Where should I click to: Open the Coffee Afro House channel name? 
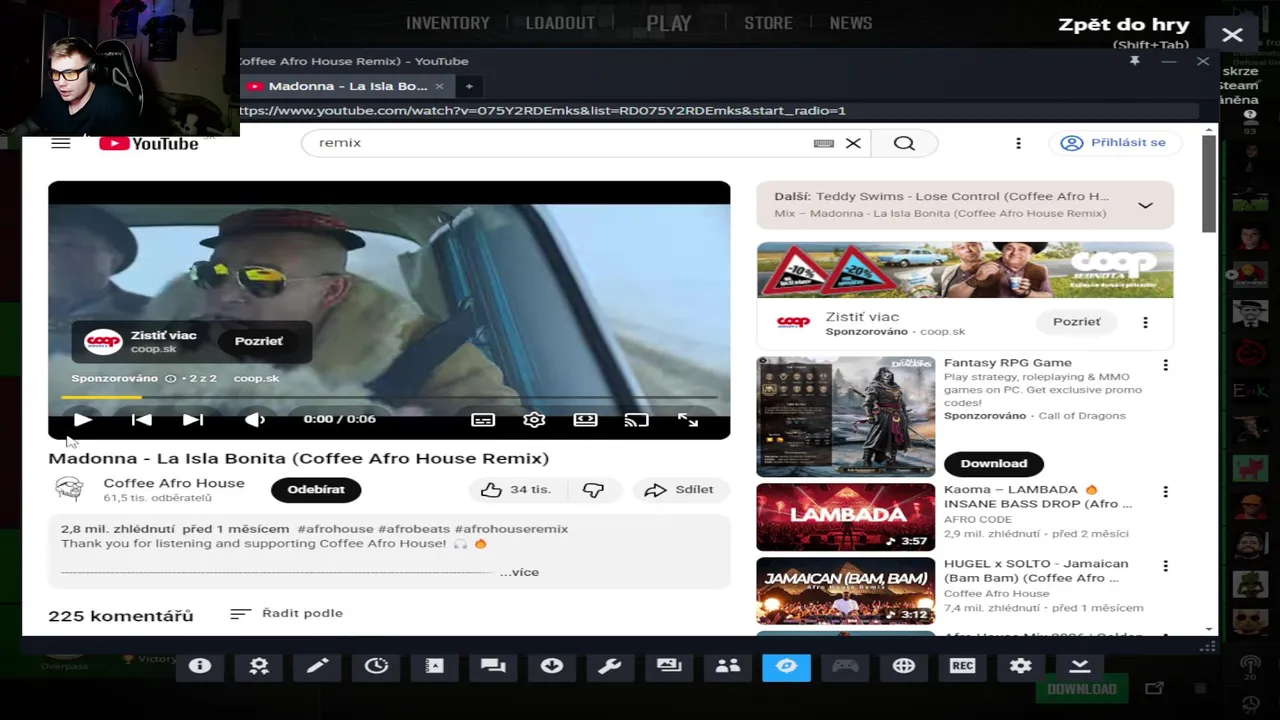point(174,483)
